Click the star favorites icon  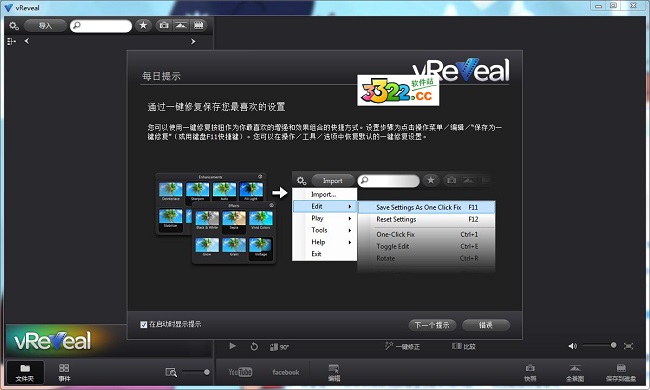(x=143, y=26)
